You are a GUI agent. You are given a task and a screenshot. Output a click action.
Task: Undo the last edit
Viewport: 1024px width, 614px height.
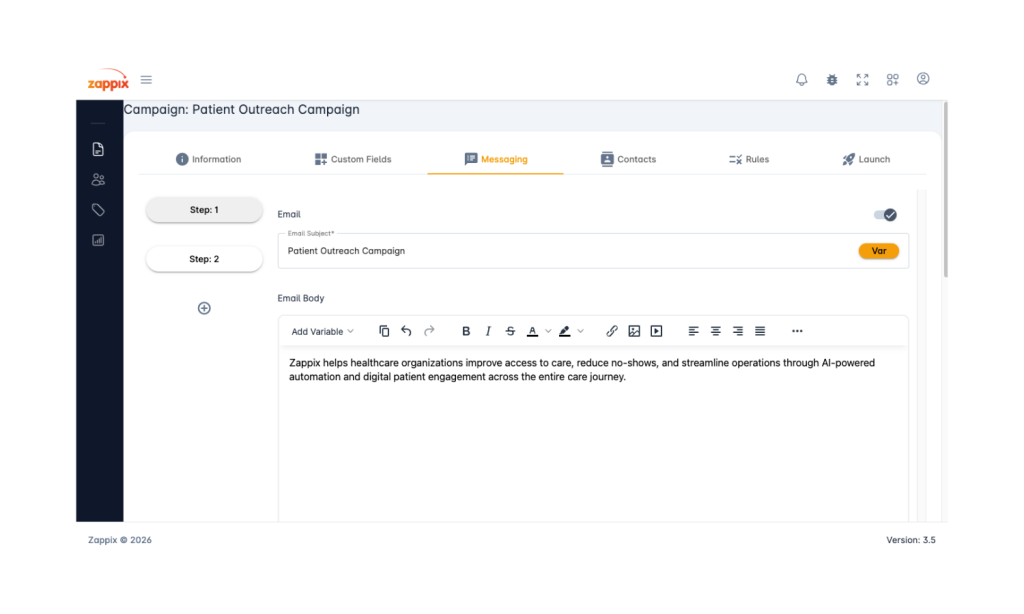point(406,331)
